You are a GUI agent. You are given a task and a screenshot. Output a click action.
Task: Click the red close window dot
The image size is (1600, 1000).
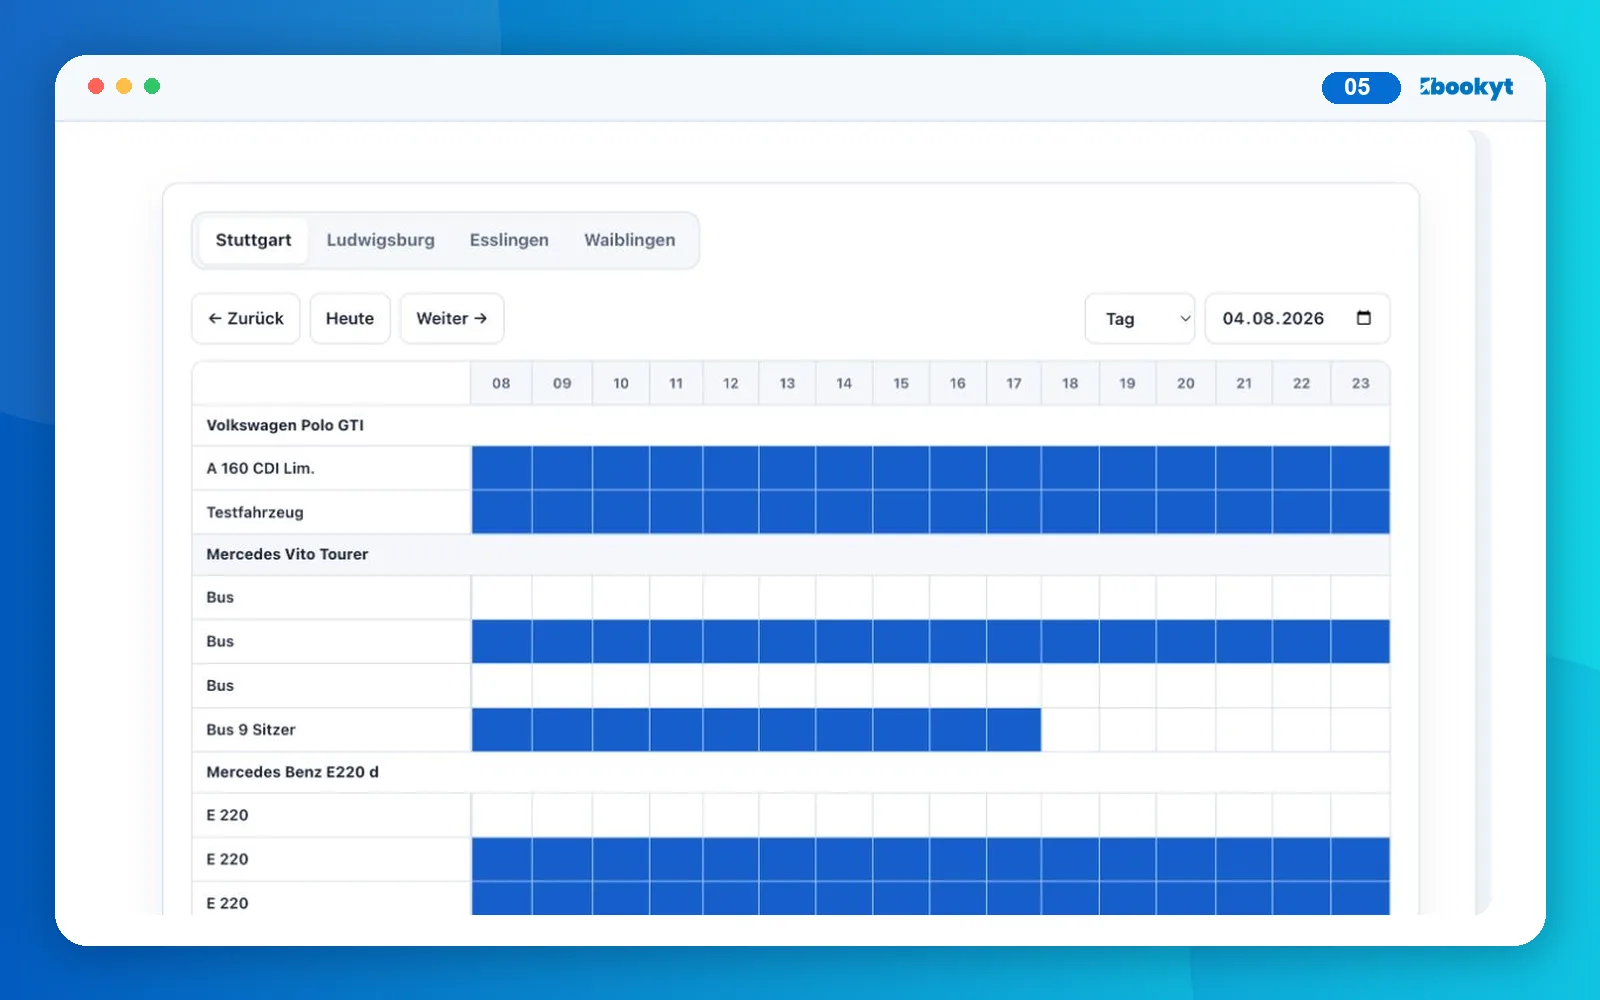96,86
